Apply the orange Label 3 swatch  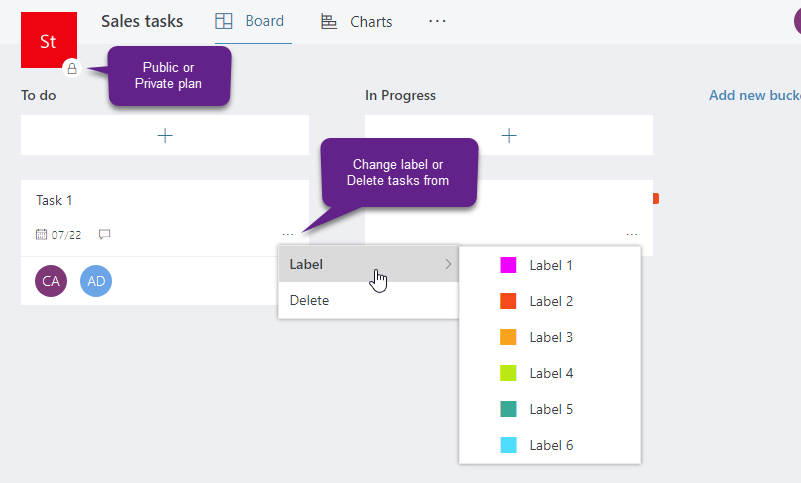(508, 337)
